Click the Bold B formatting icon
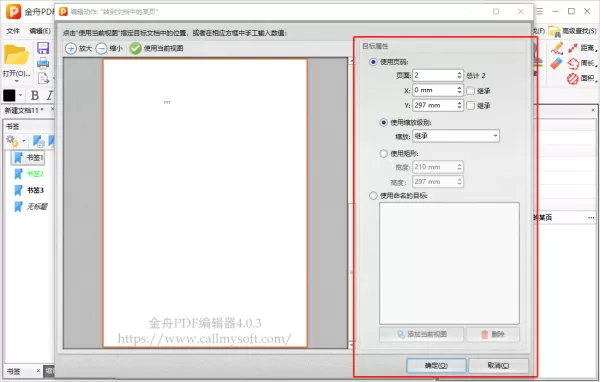 point(35,95)
